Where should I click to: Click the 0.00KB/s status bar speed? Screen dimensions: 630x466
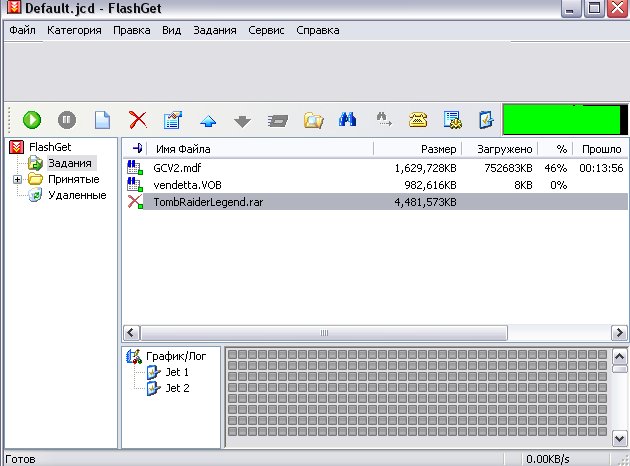coord(548,459)
